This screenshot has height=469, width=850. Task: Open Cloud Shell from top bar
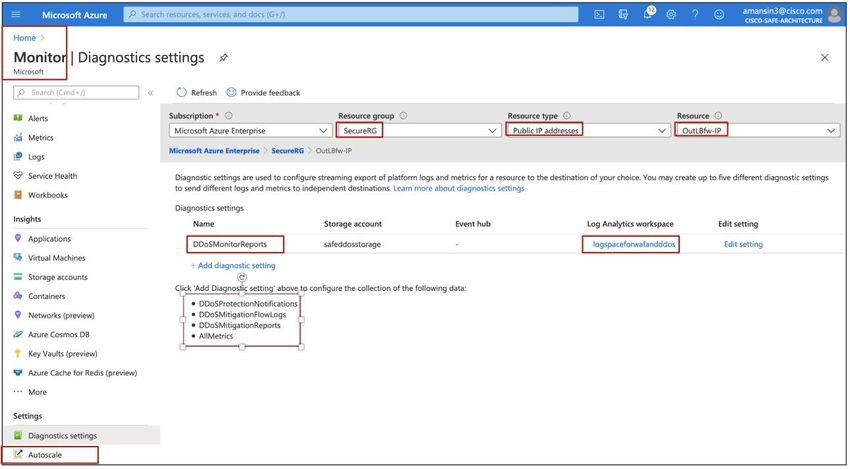point(599,15)
